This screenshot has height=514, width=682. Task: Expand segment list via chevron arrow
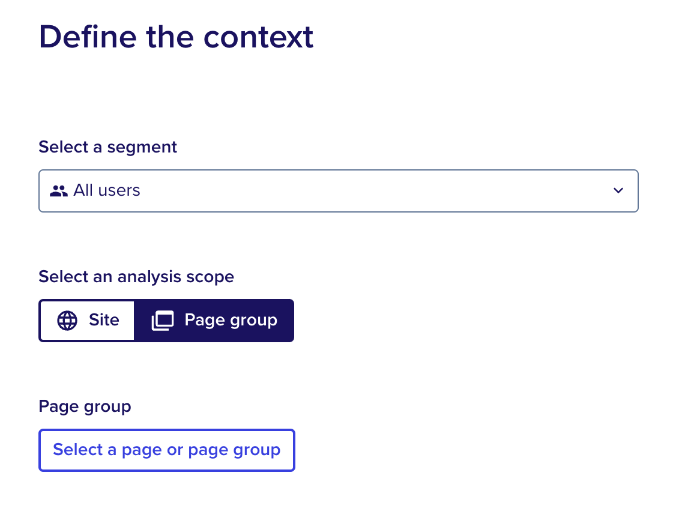pyautogui.click(x=618, y=190)
